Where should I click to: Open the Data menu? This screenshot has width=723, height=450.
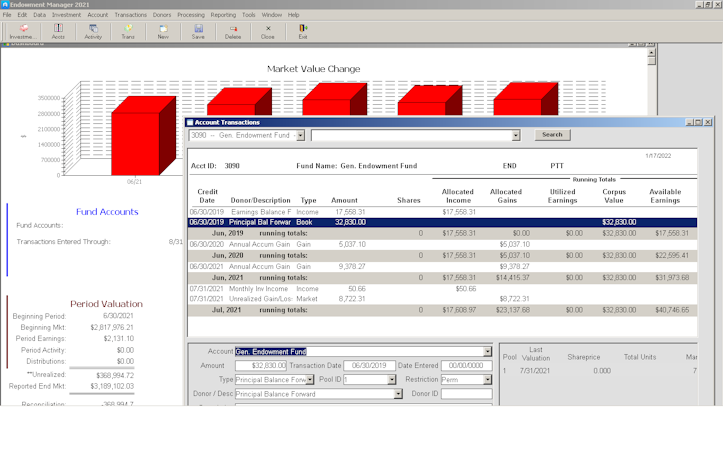pyautogui.click(x=39, y=15)
